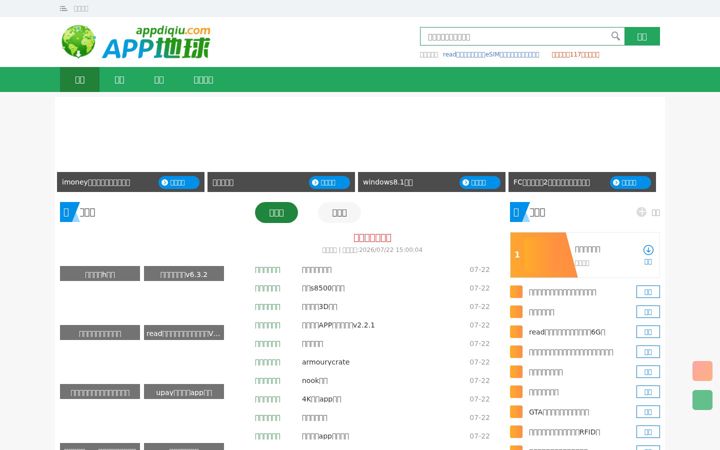Click the green floating side button
720x450 pixels.
702,400
